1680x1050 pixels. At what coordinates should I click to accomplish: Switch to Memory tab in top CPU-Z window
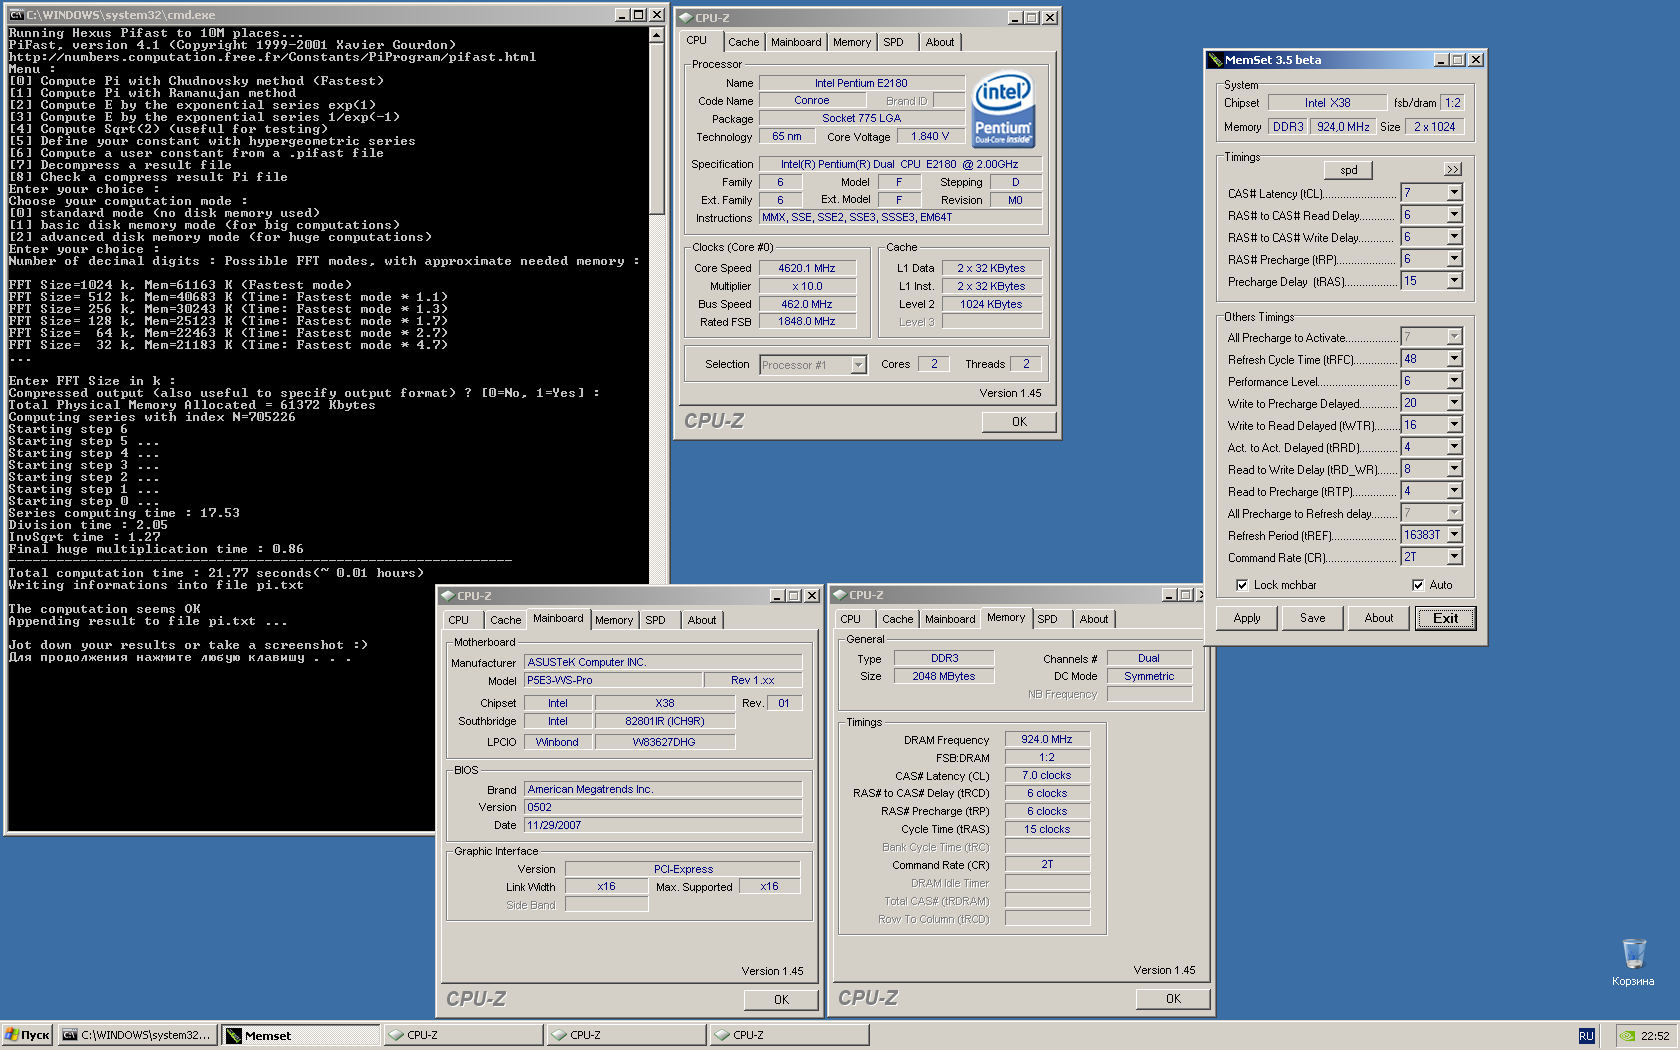click(x=852, y=42)
